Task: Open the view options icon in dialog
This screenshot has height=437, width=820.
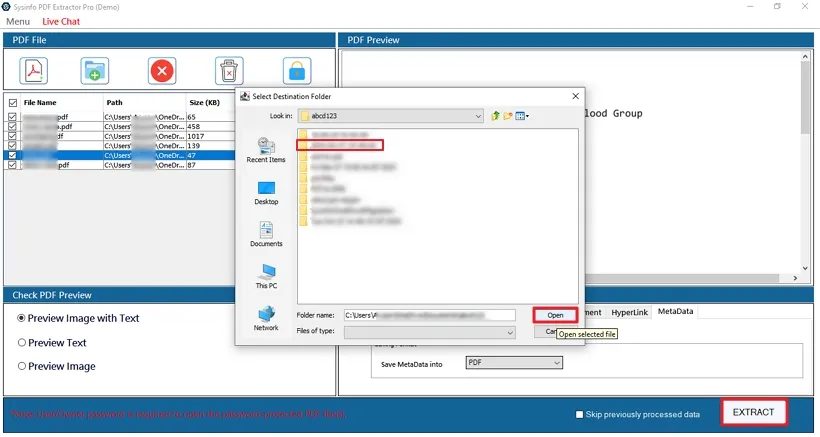Action: (x=521, y=116)
